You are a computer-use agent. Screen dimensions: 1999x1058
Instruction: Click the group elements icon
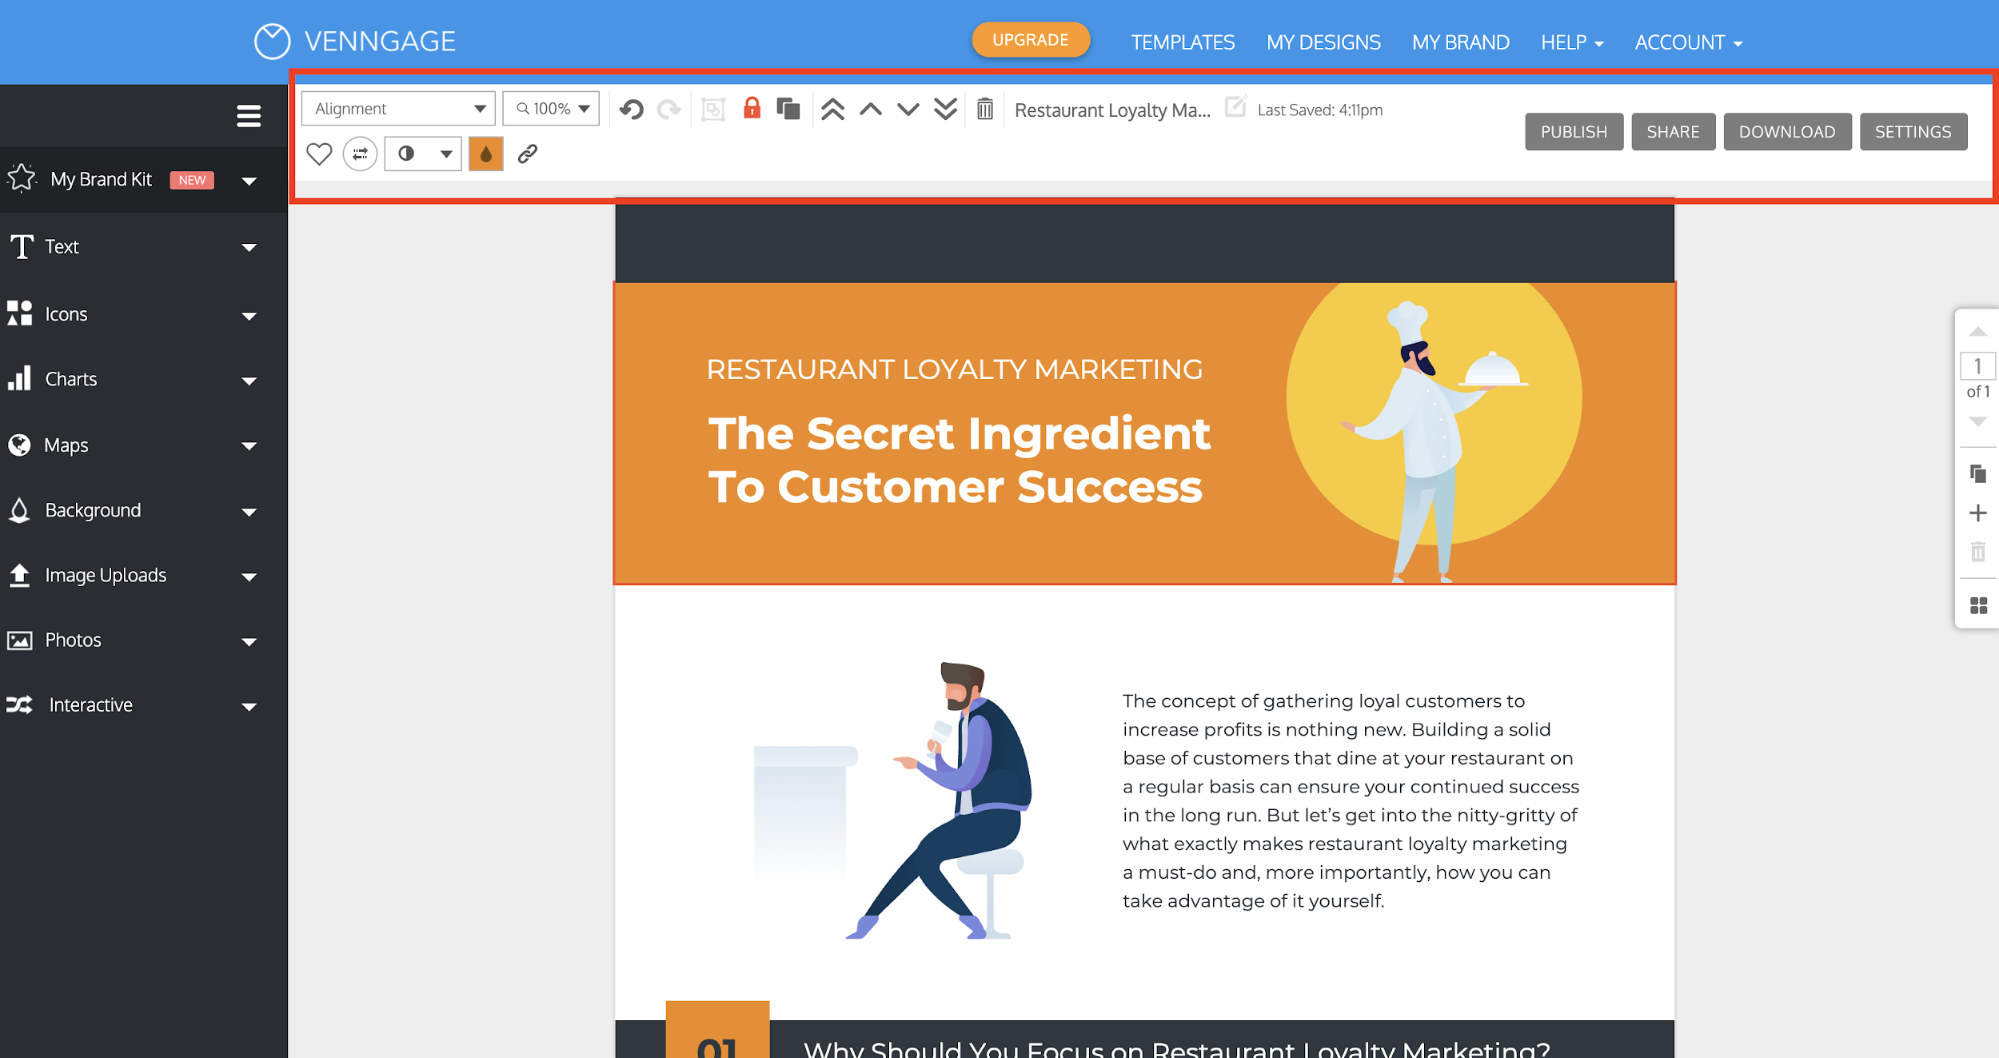(x=713, y=109)
